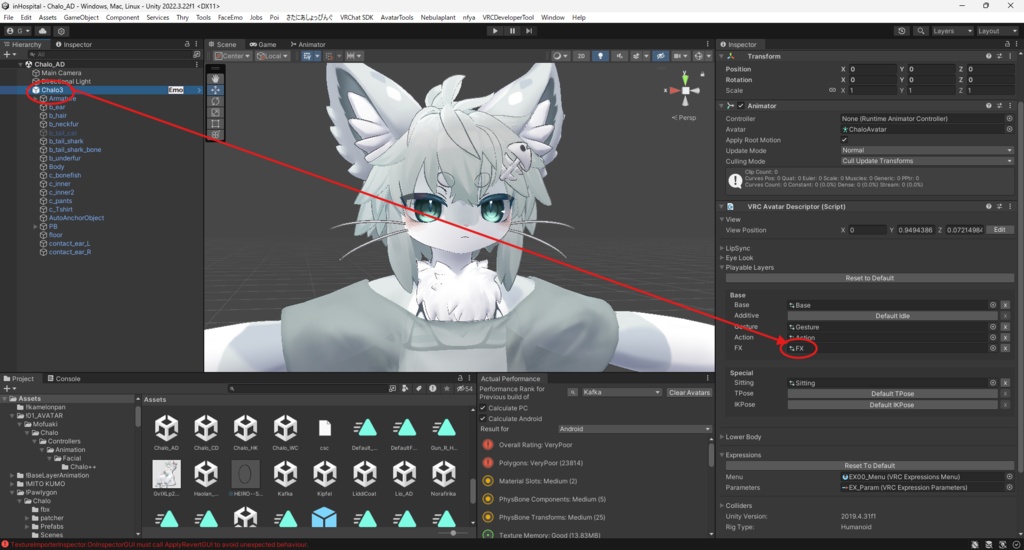The width and height of the screenshot is (1024, 550).
Task: Remove the FX layer with x
Action: [x=1005, y=348]
